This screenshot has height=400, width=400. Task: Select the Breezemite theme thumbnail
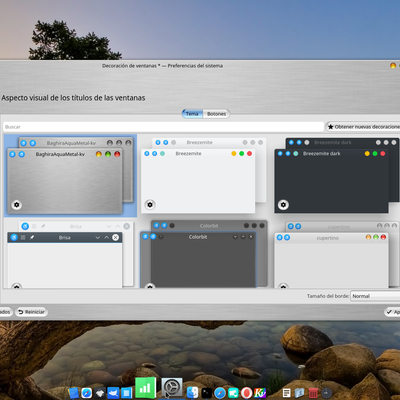coord(203,176)
